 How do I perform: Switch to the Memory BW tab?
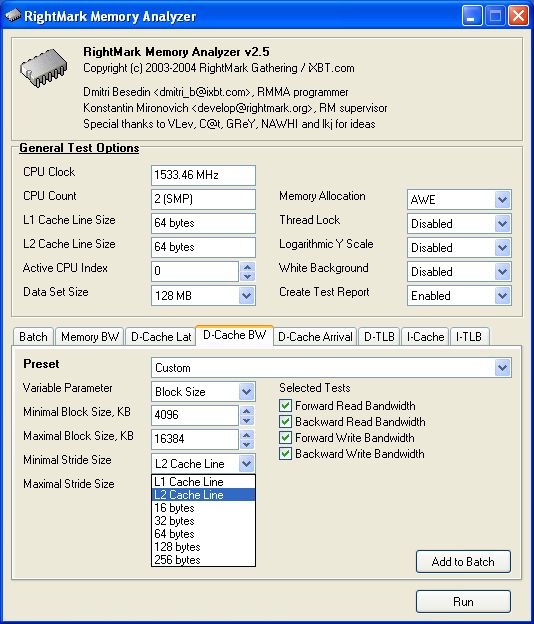click(90, 337)
